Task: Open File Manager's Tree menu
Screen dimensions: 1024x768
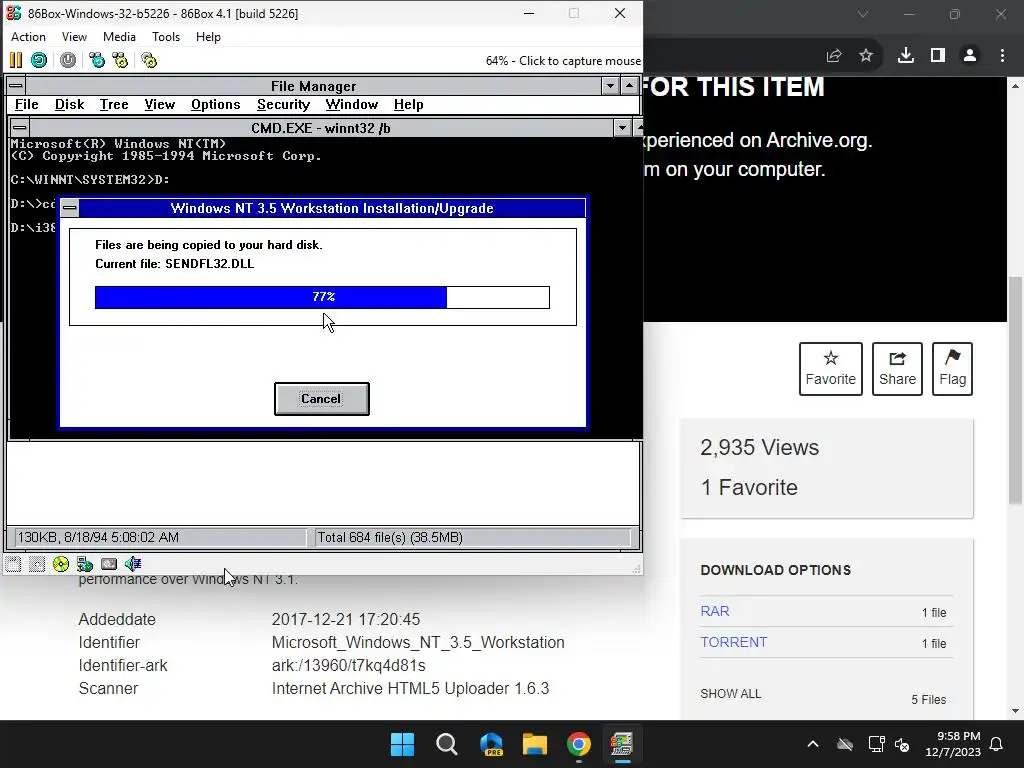Action: [114, 105]
